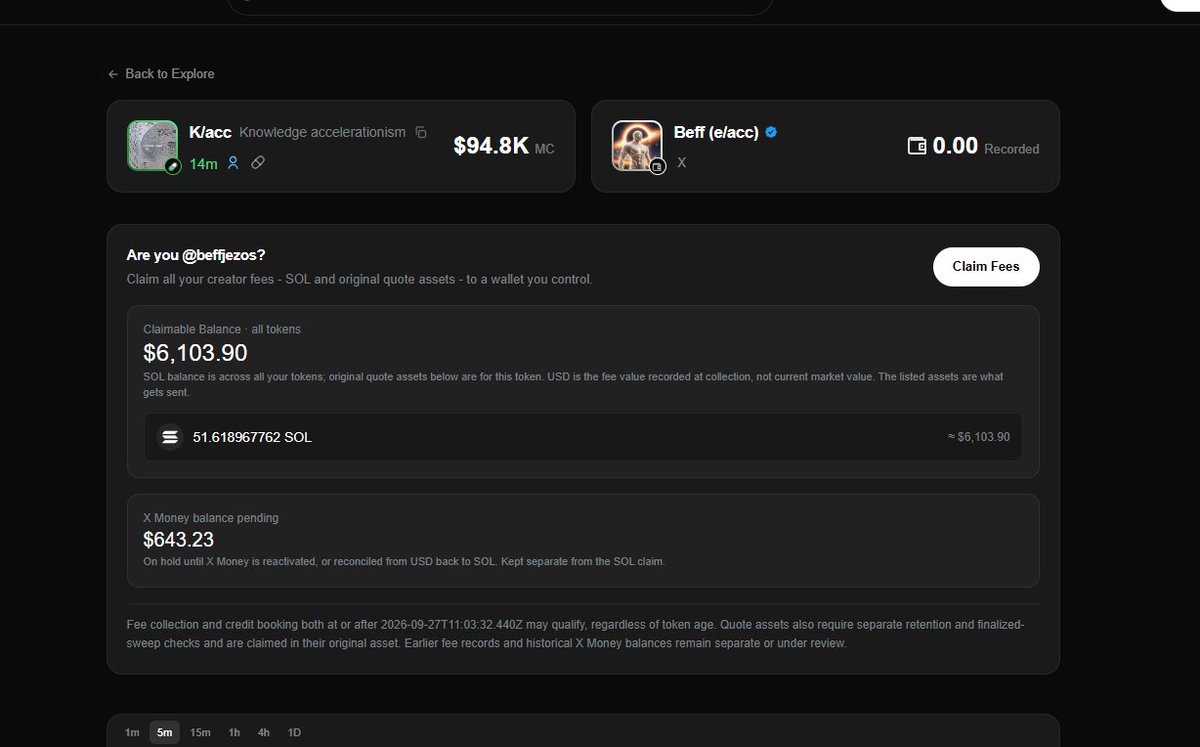Image resolution: width=1200 pixels, height=747 pixels.
Task: Open the K/acc token thumbnail image
Action: 153,146
